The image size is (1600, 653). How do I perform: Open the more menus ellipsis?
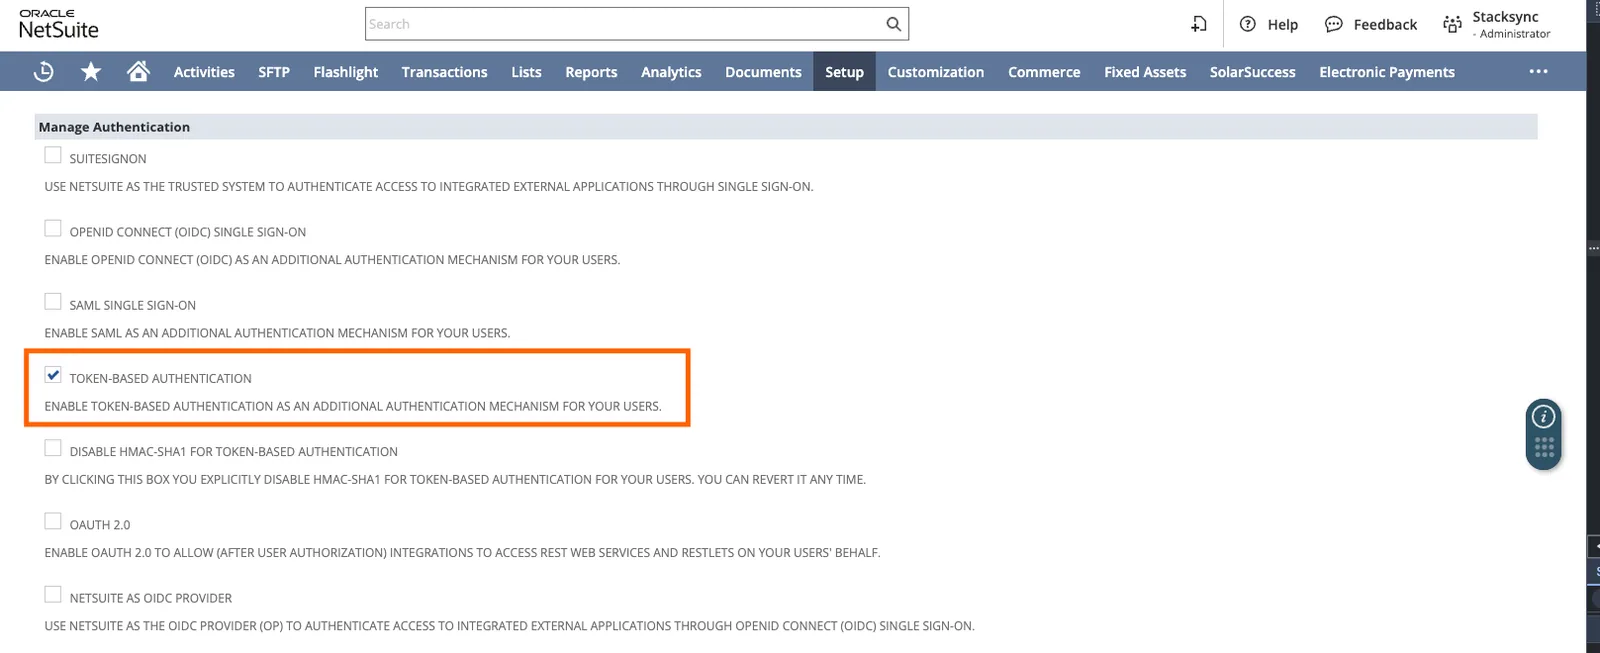point(1538,71)
